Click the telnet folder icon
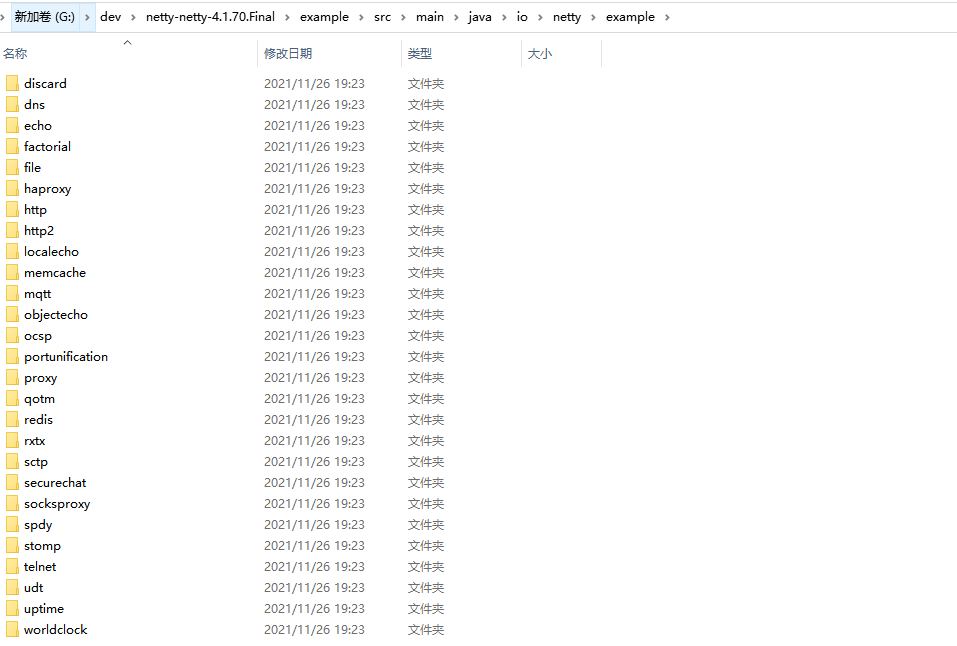957x646 pixels. click(12, 567)
